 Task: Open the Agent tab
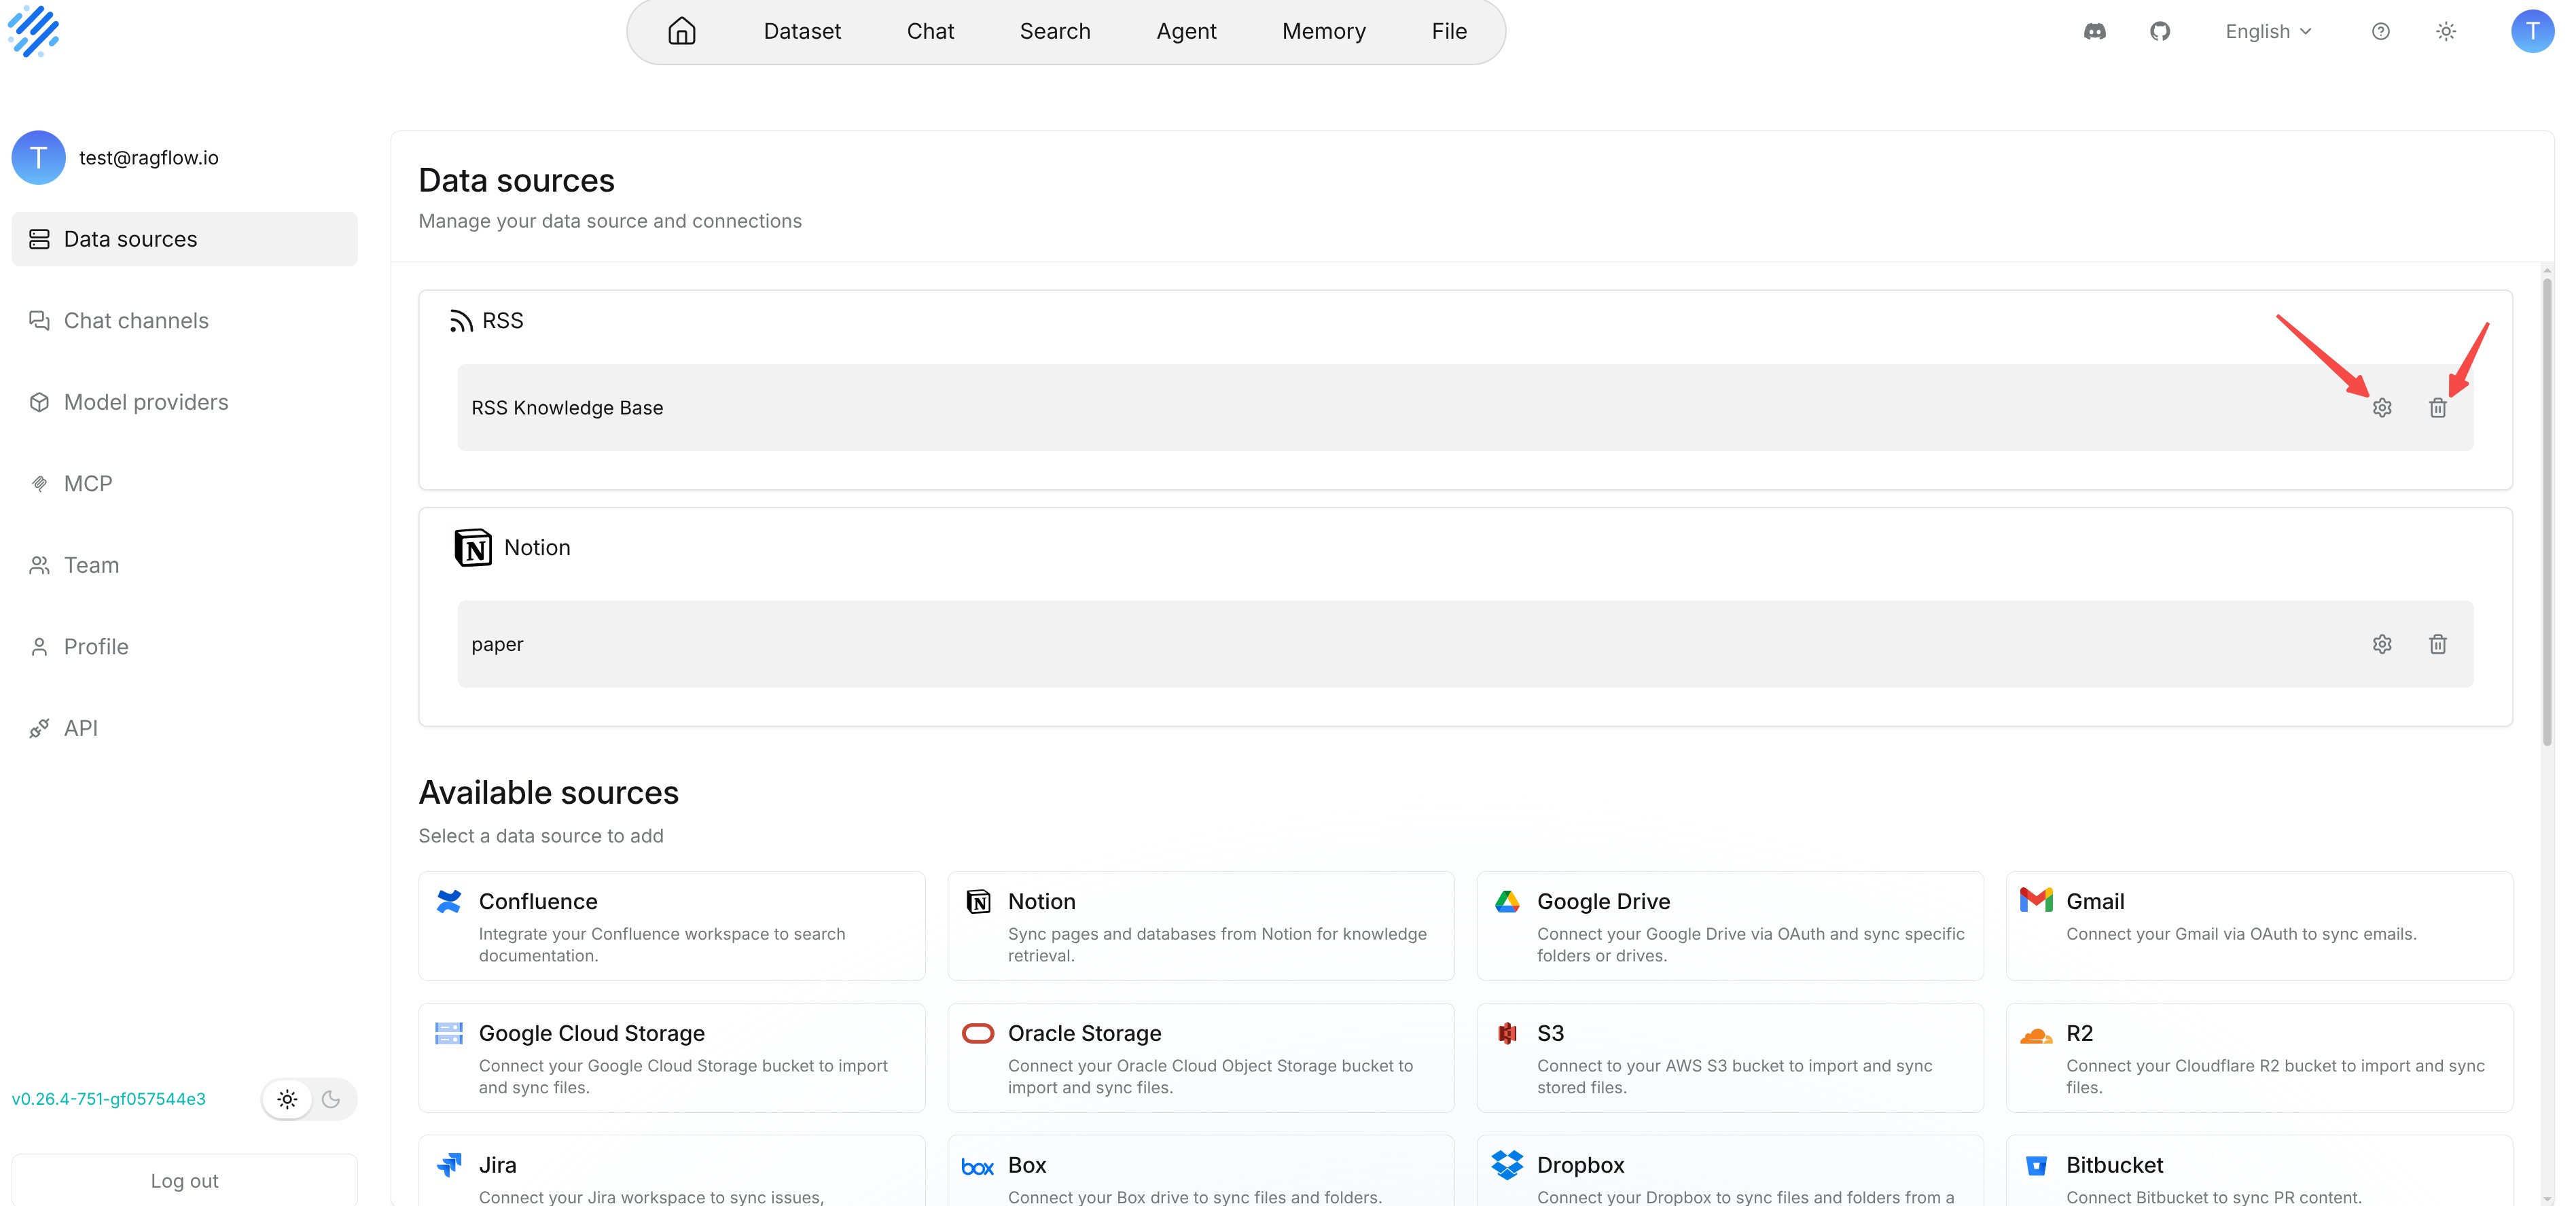(x=1186, y=31)
